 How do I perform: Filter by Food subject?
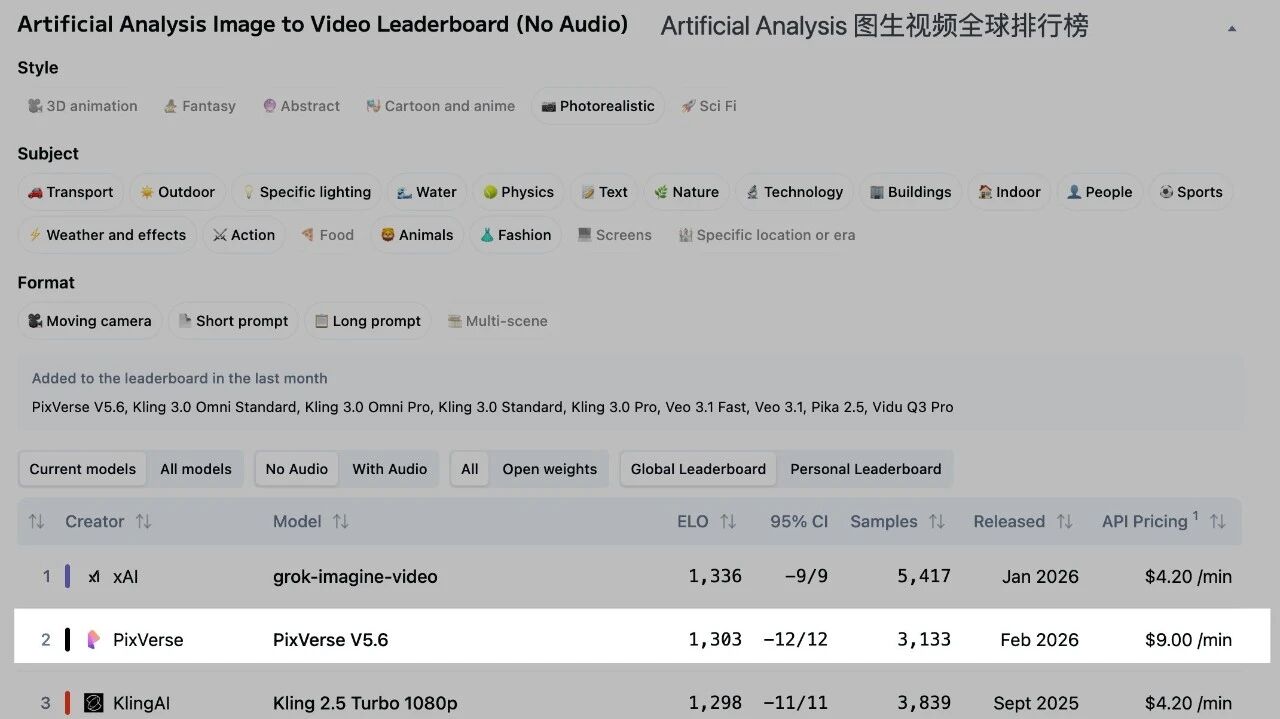[x=327, y=235]
